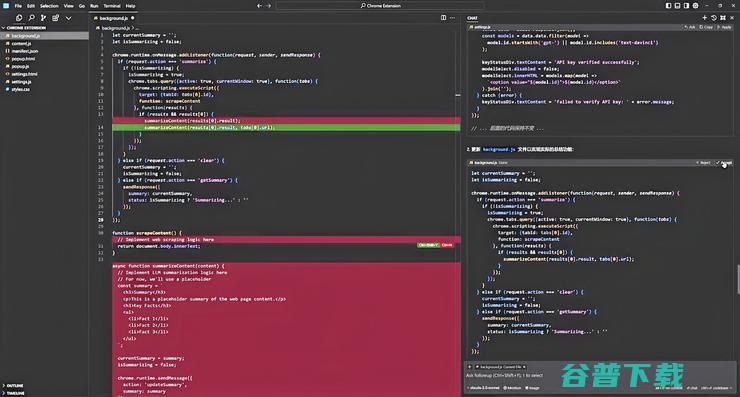Open editor more actions ellipsis

coord(453,18)
